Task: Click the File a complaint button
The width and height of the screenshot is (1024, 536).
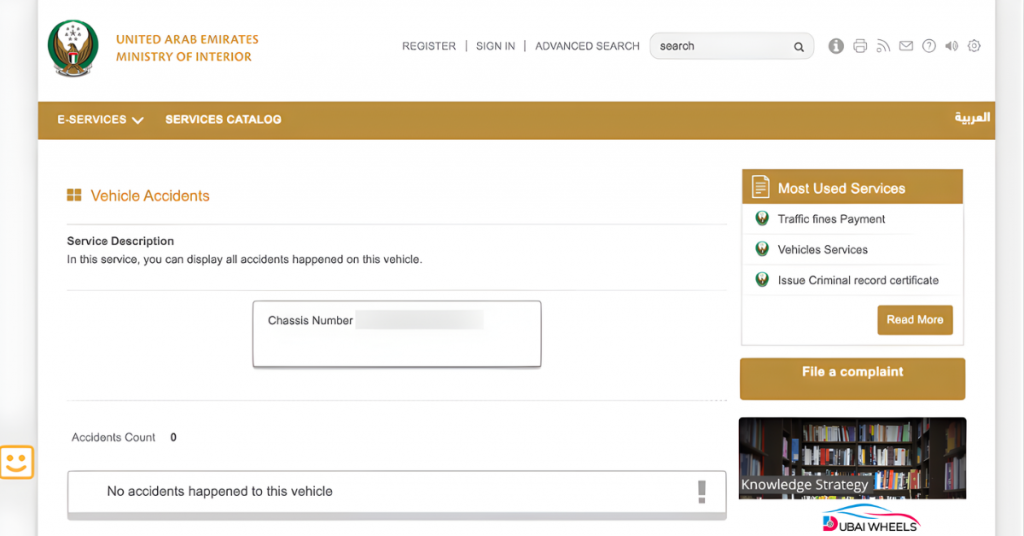Action: point(852,379)
